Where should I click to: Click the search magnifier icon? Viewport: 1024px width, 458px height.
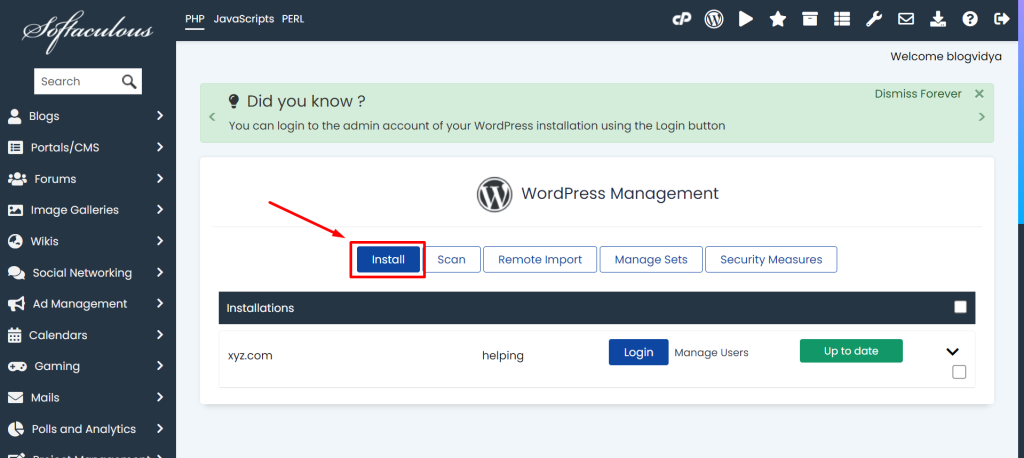coord(129,82)
